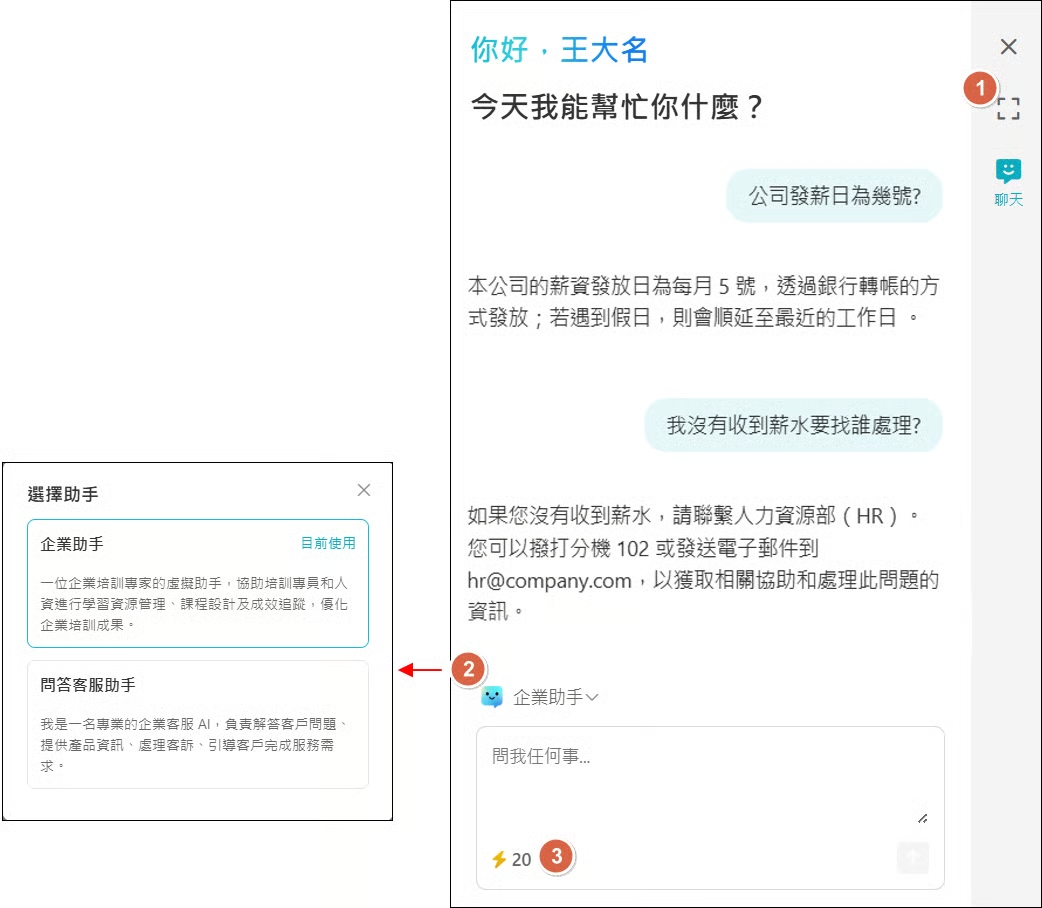1042x908 pixels.
Task: Click the chevron beside 企業助手
Action: click(x=591, y=698)
